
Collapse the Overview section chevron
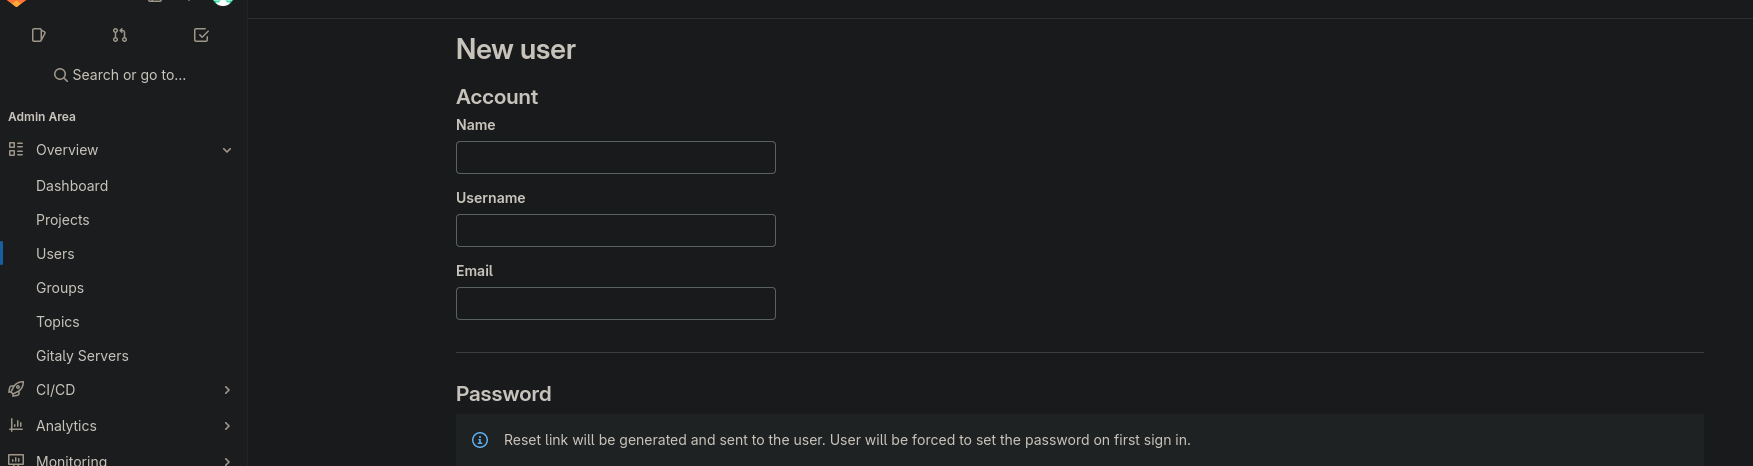(227, 150)
